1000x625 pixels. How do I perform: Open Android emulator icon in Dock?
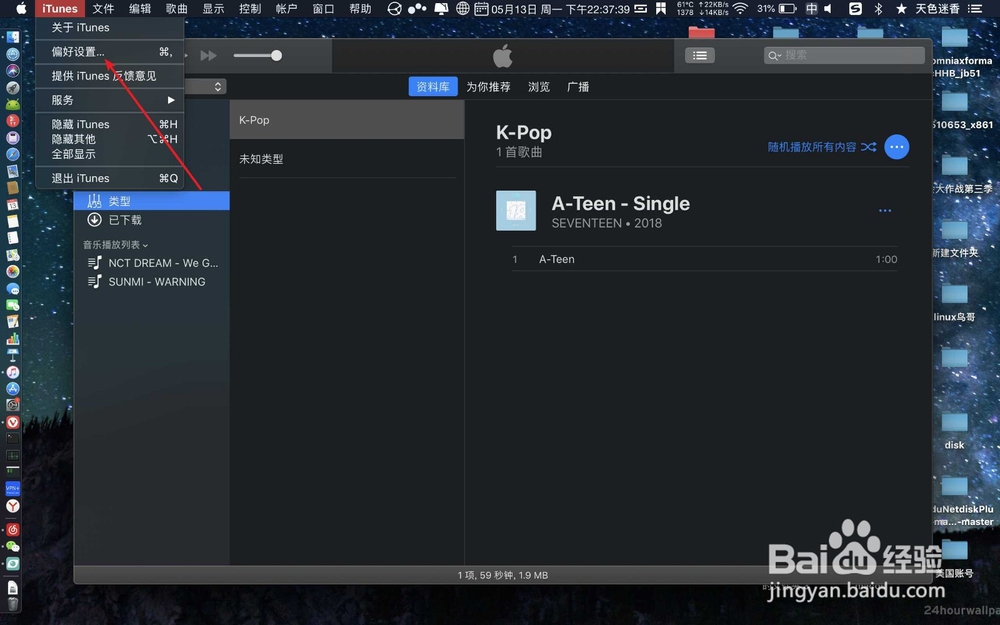coord(13,104)
